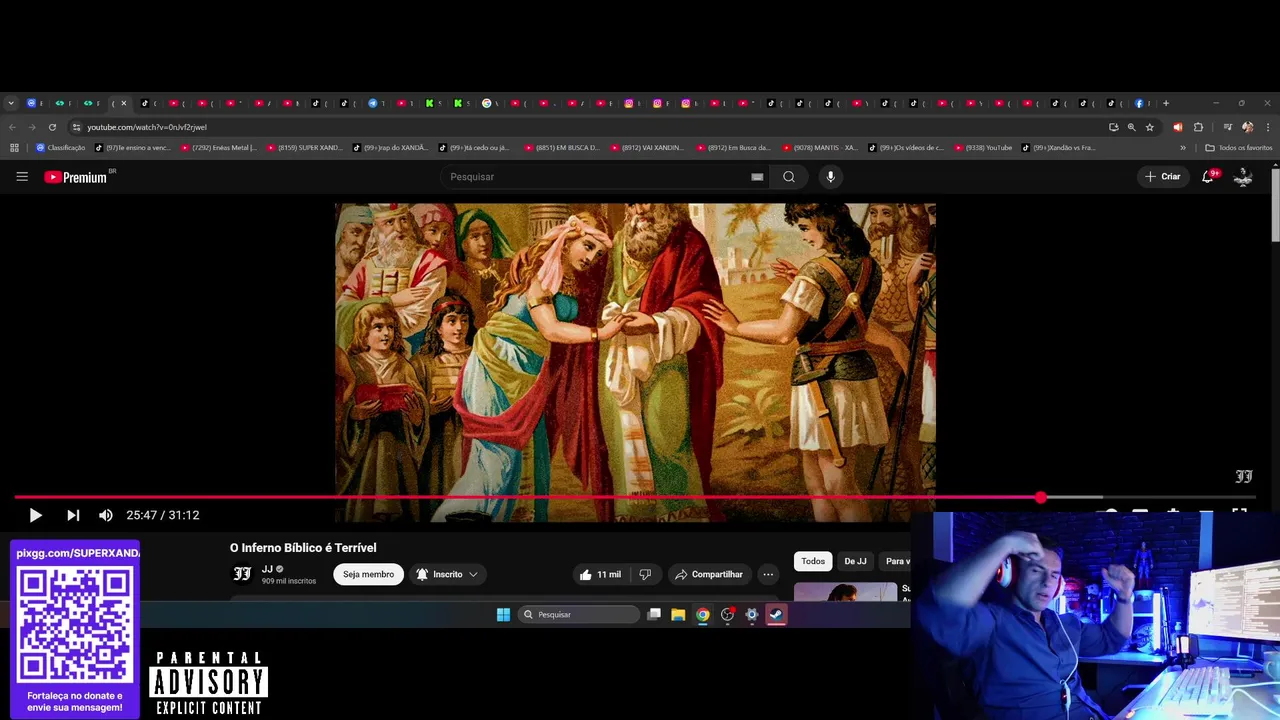
Task: Mute the video volume speaker icon
Action: [x=106, y=515]
